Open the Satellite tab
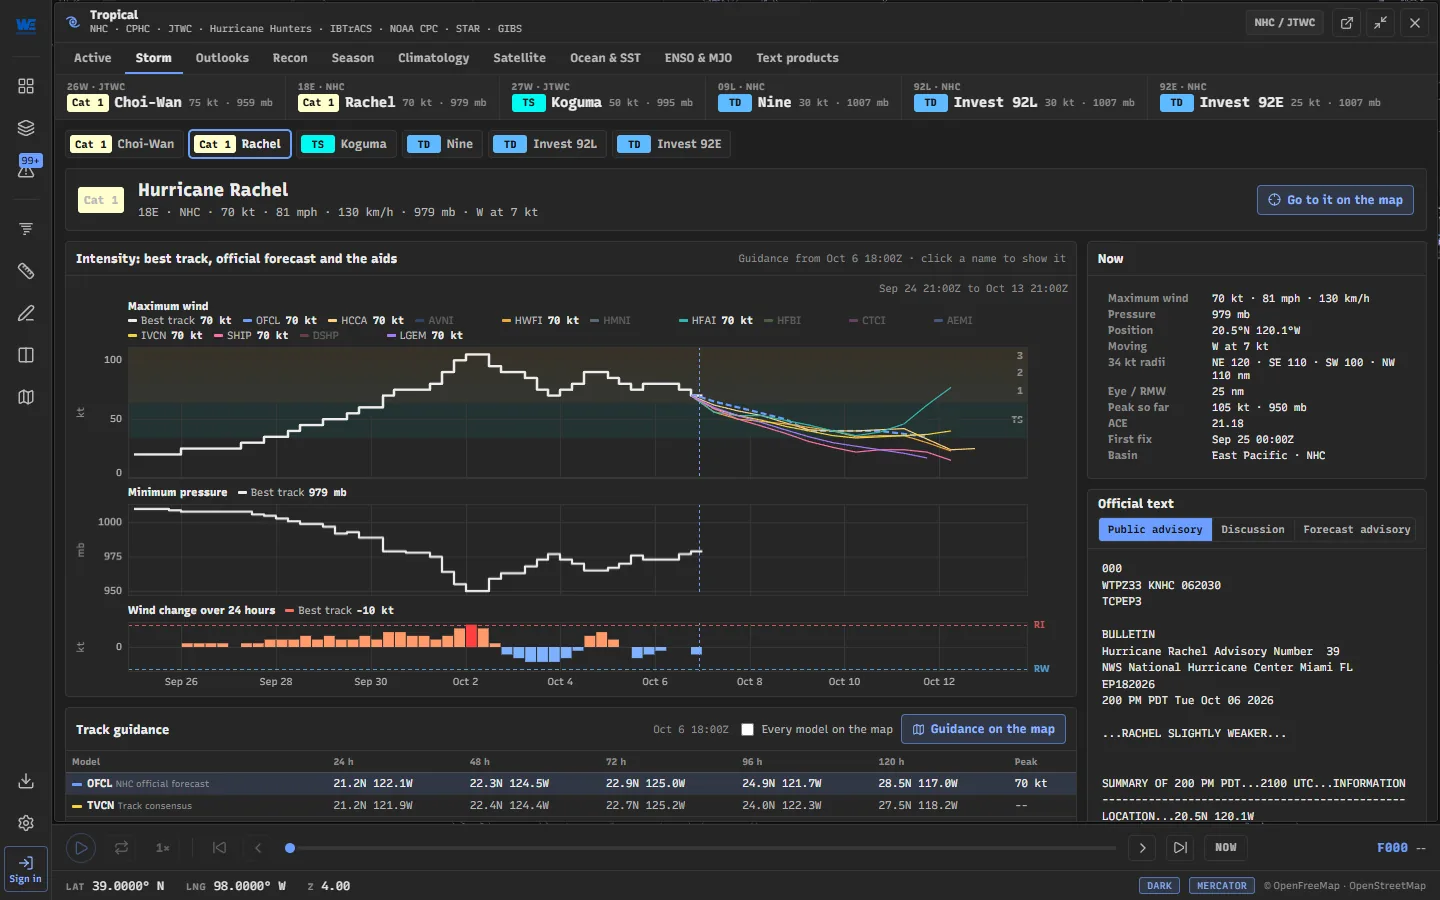1440x900 pixels. (519, 58)
